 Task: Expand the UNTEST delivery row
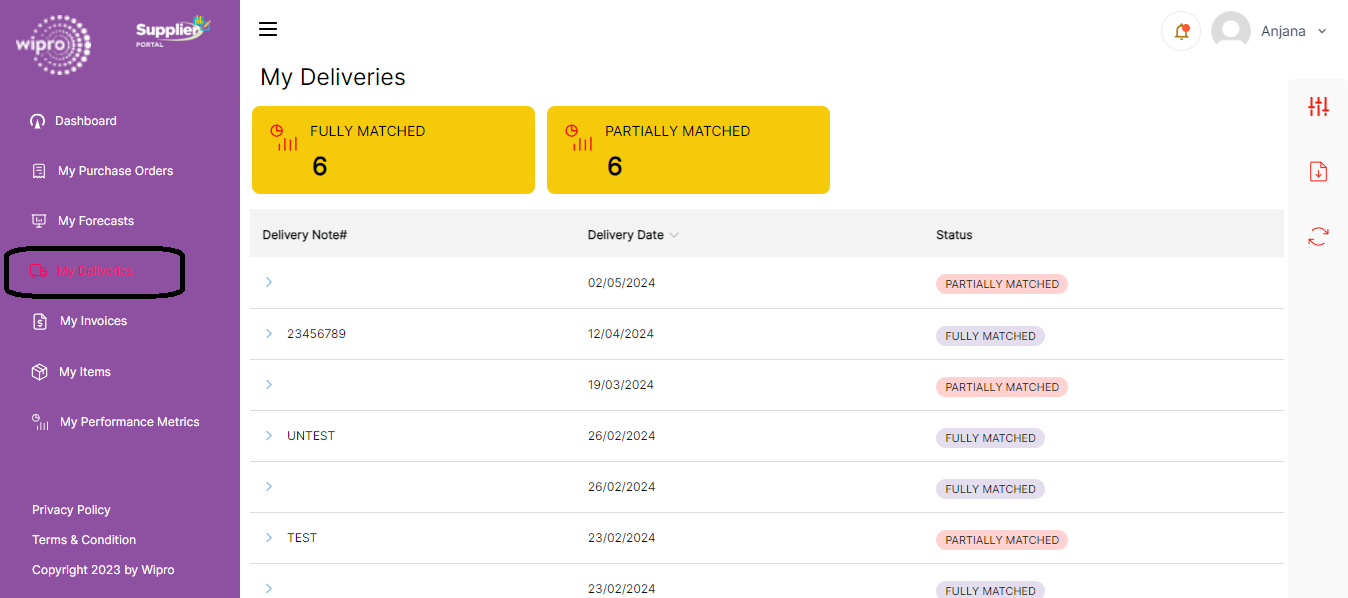point(269,436)
